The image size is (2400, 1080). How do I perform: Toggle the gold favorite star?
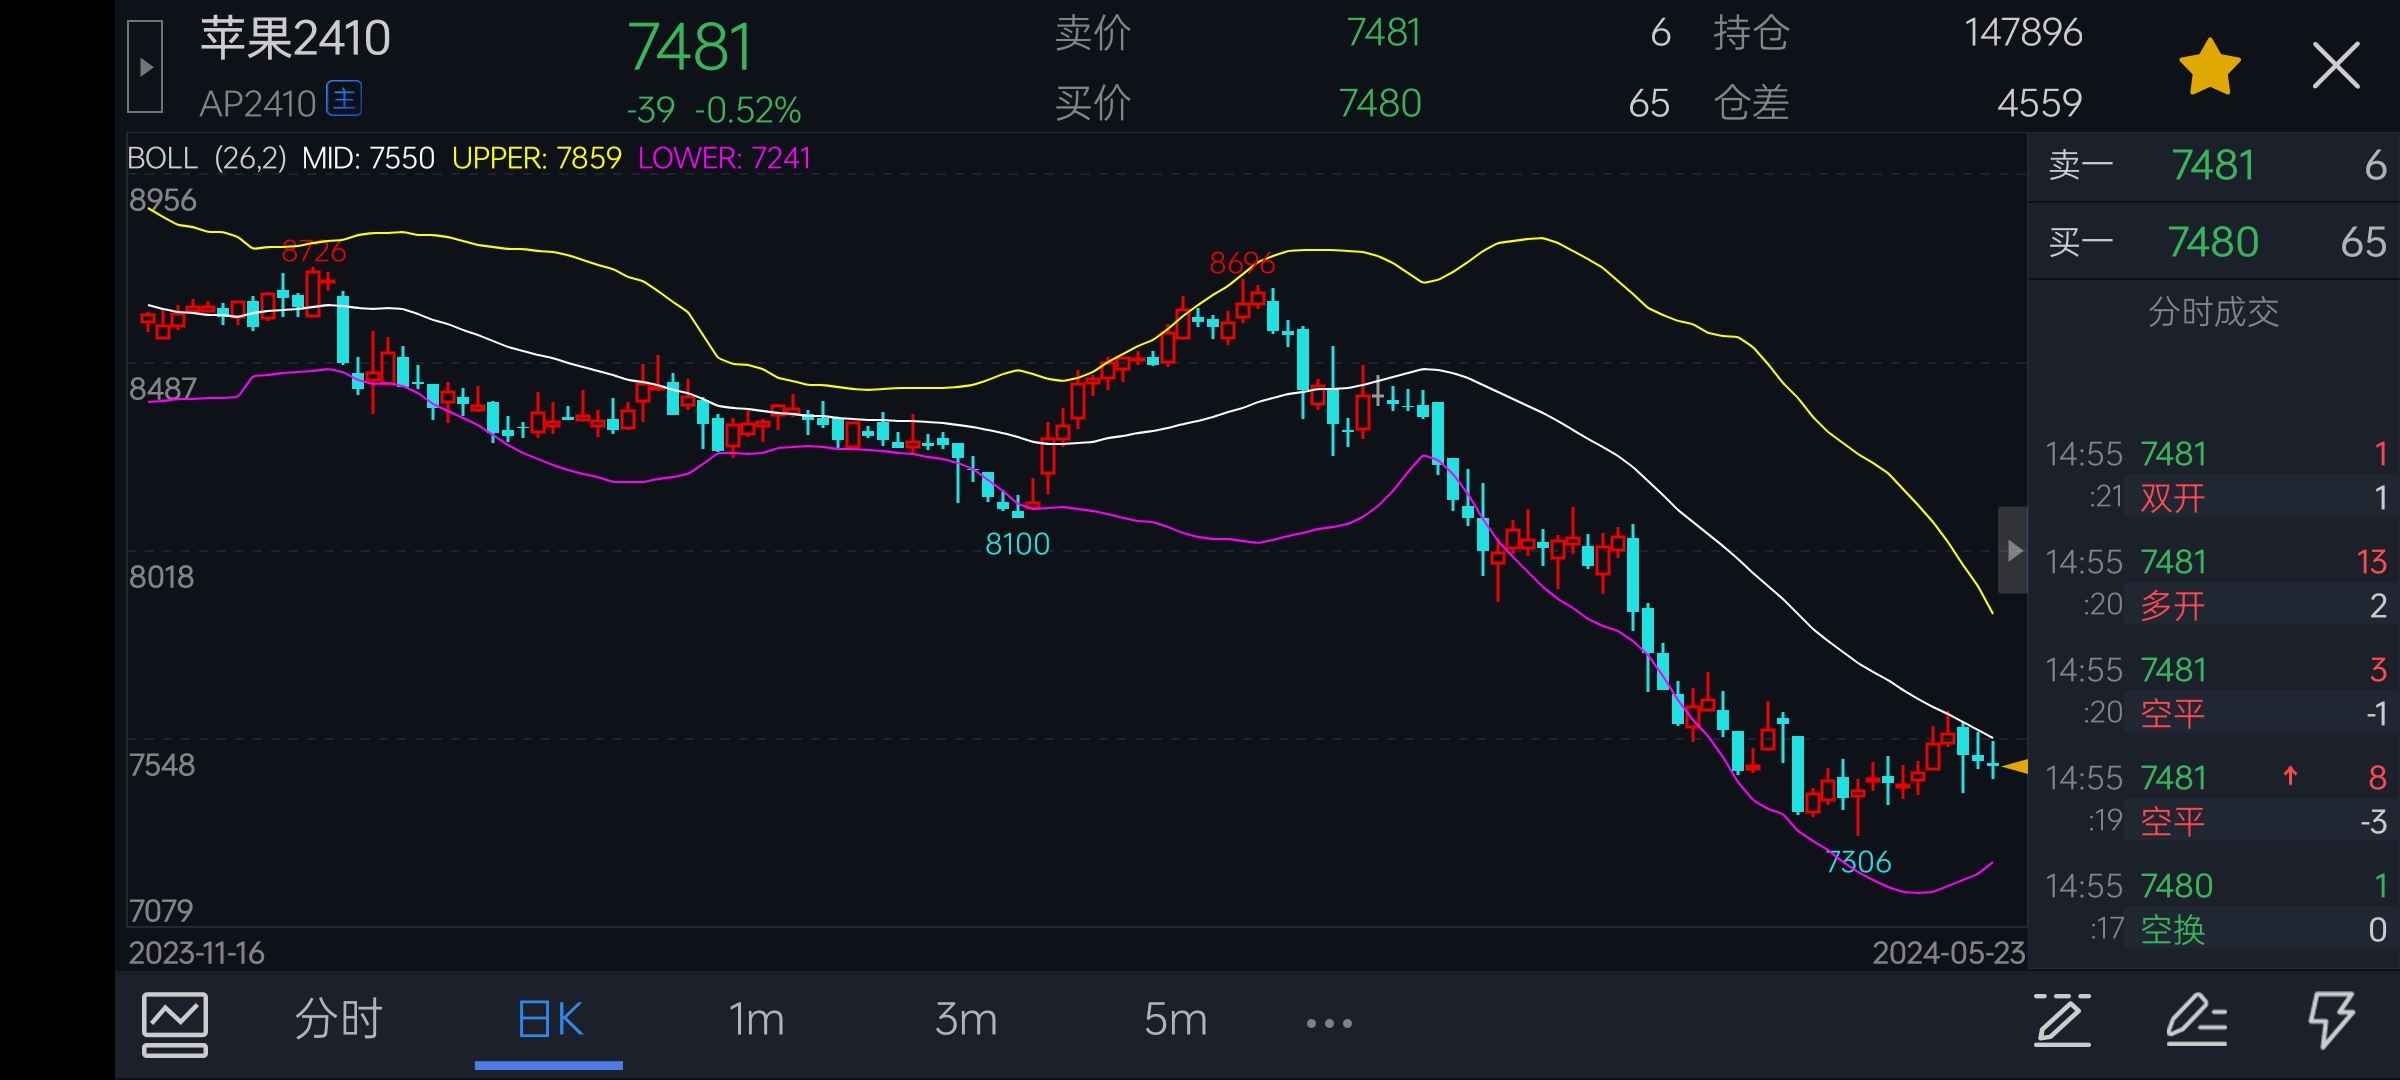coord(2209,68)
